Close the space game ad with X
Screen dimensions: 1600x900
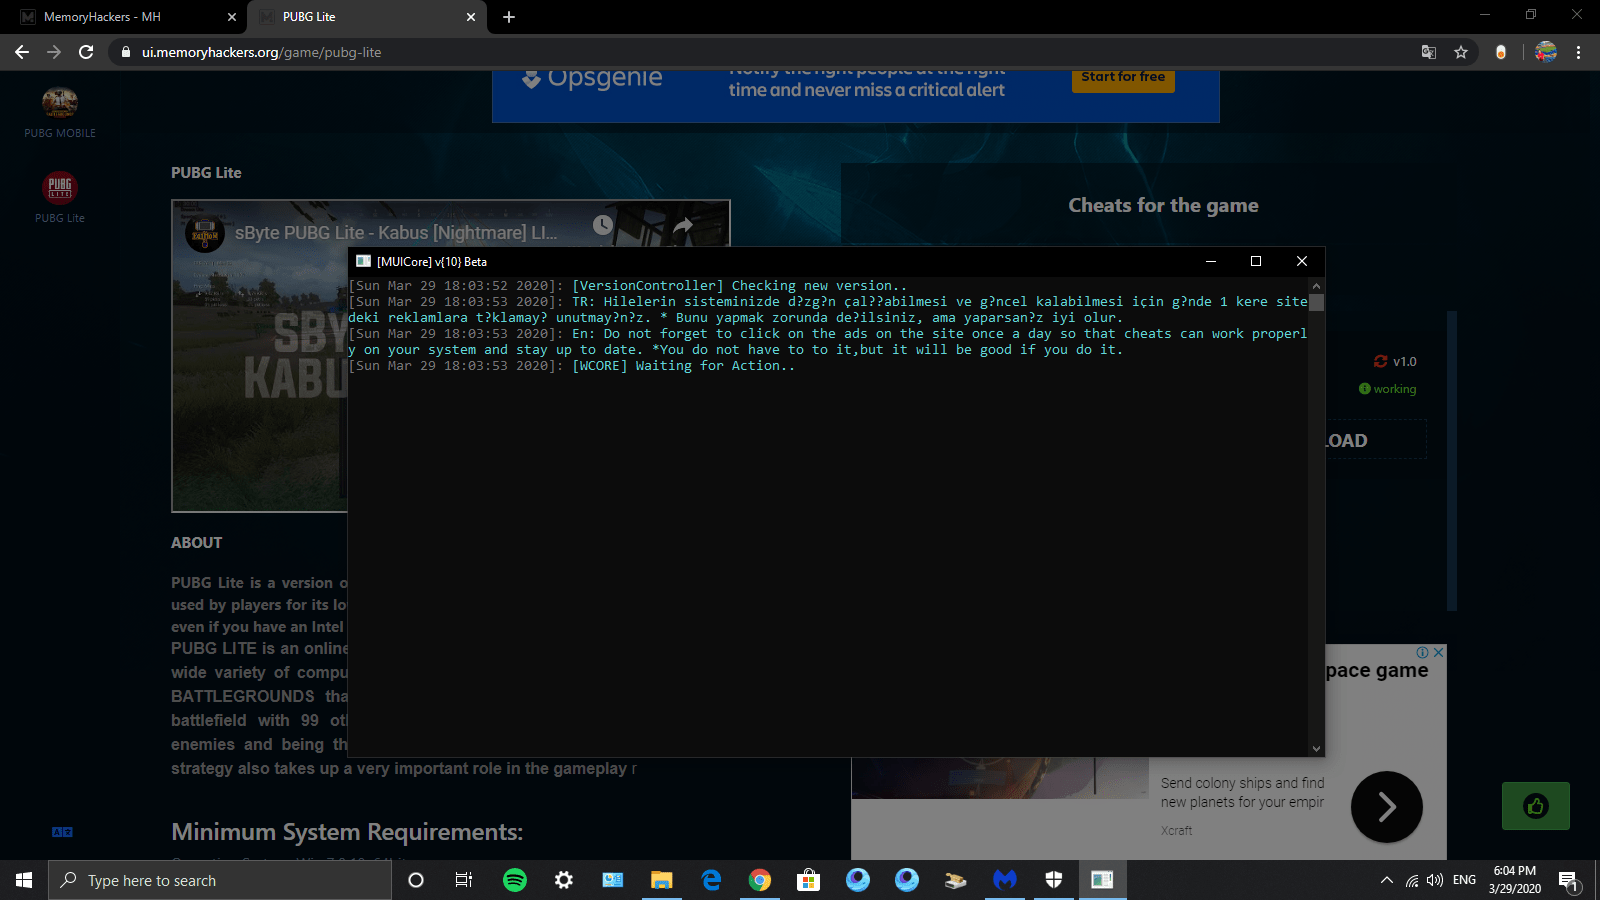click(x=1439, y=652)
